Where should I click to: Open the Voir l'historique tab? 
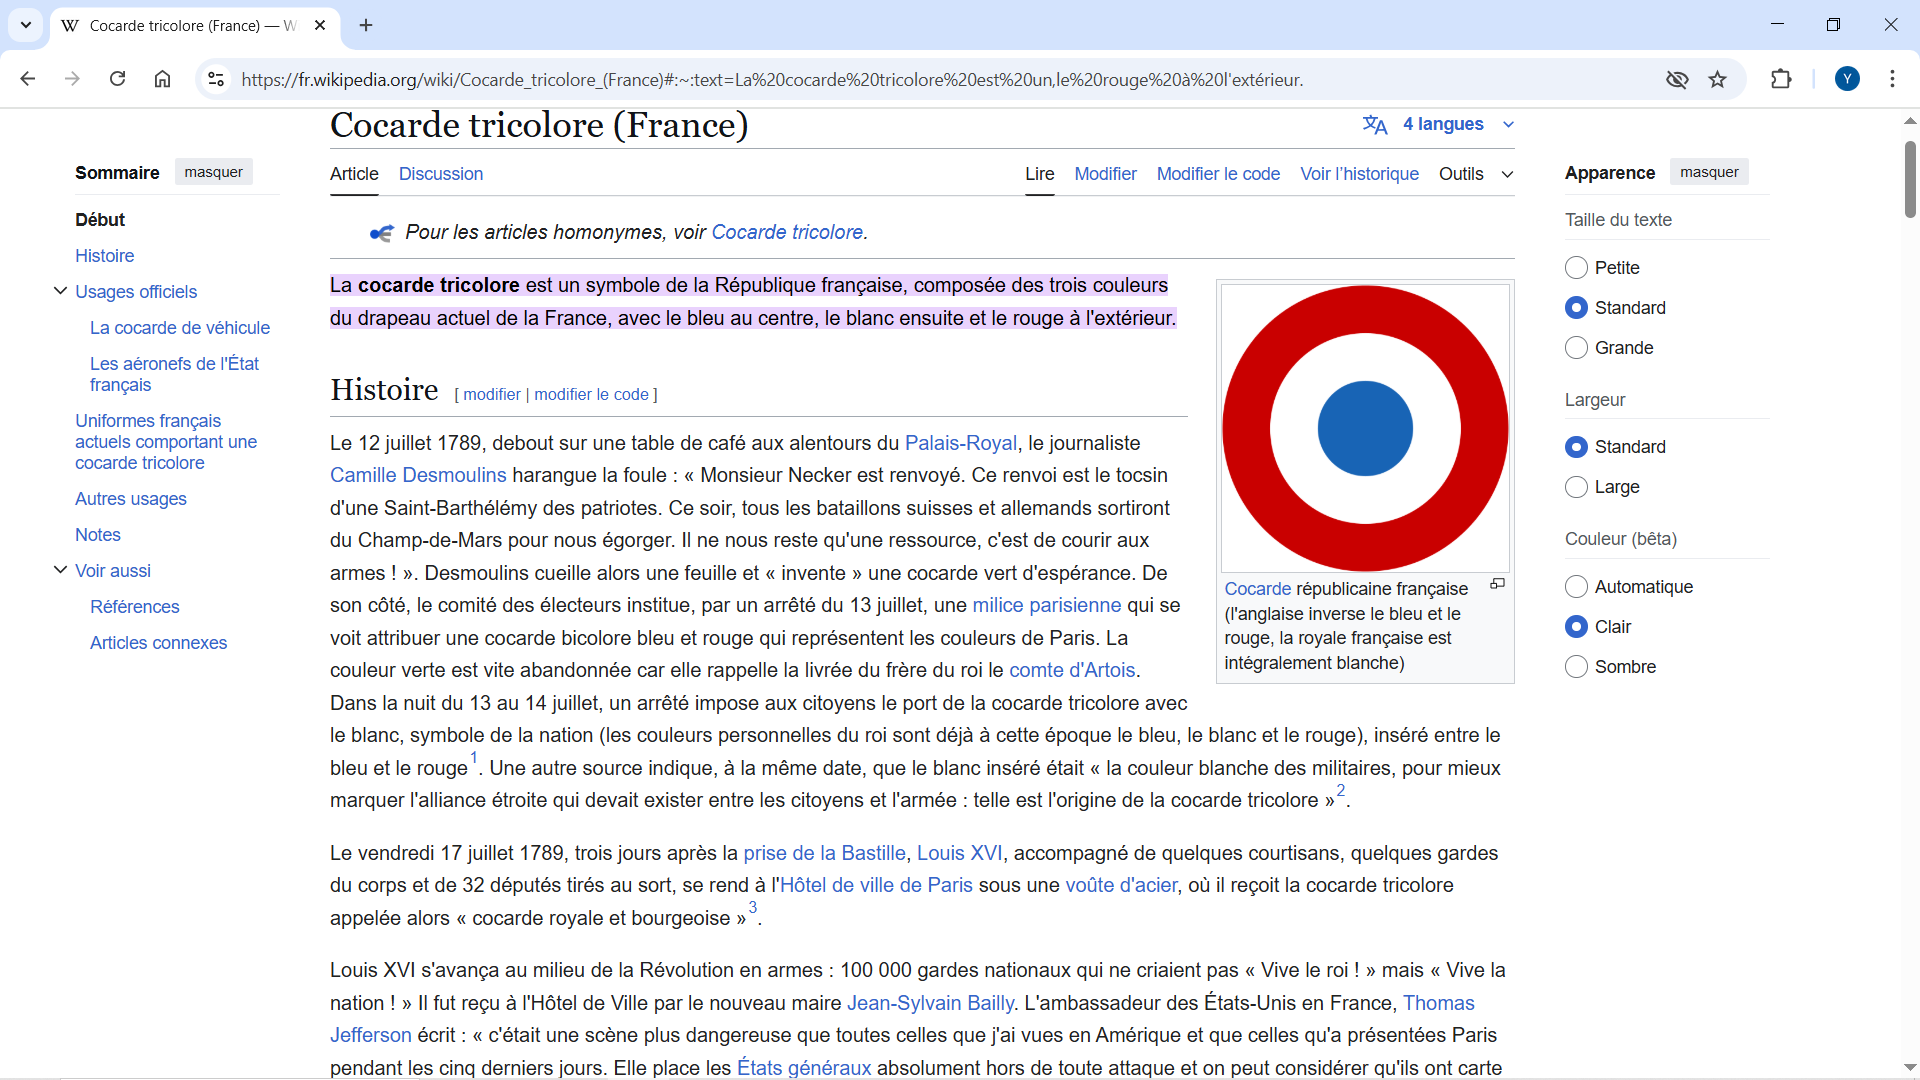tap(1359, 174)
